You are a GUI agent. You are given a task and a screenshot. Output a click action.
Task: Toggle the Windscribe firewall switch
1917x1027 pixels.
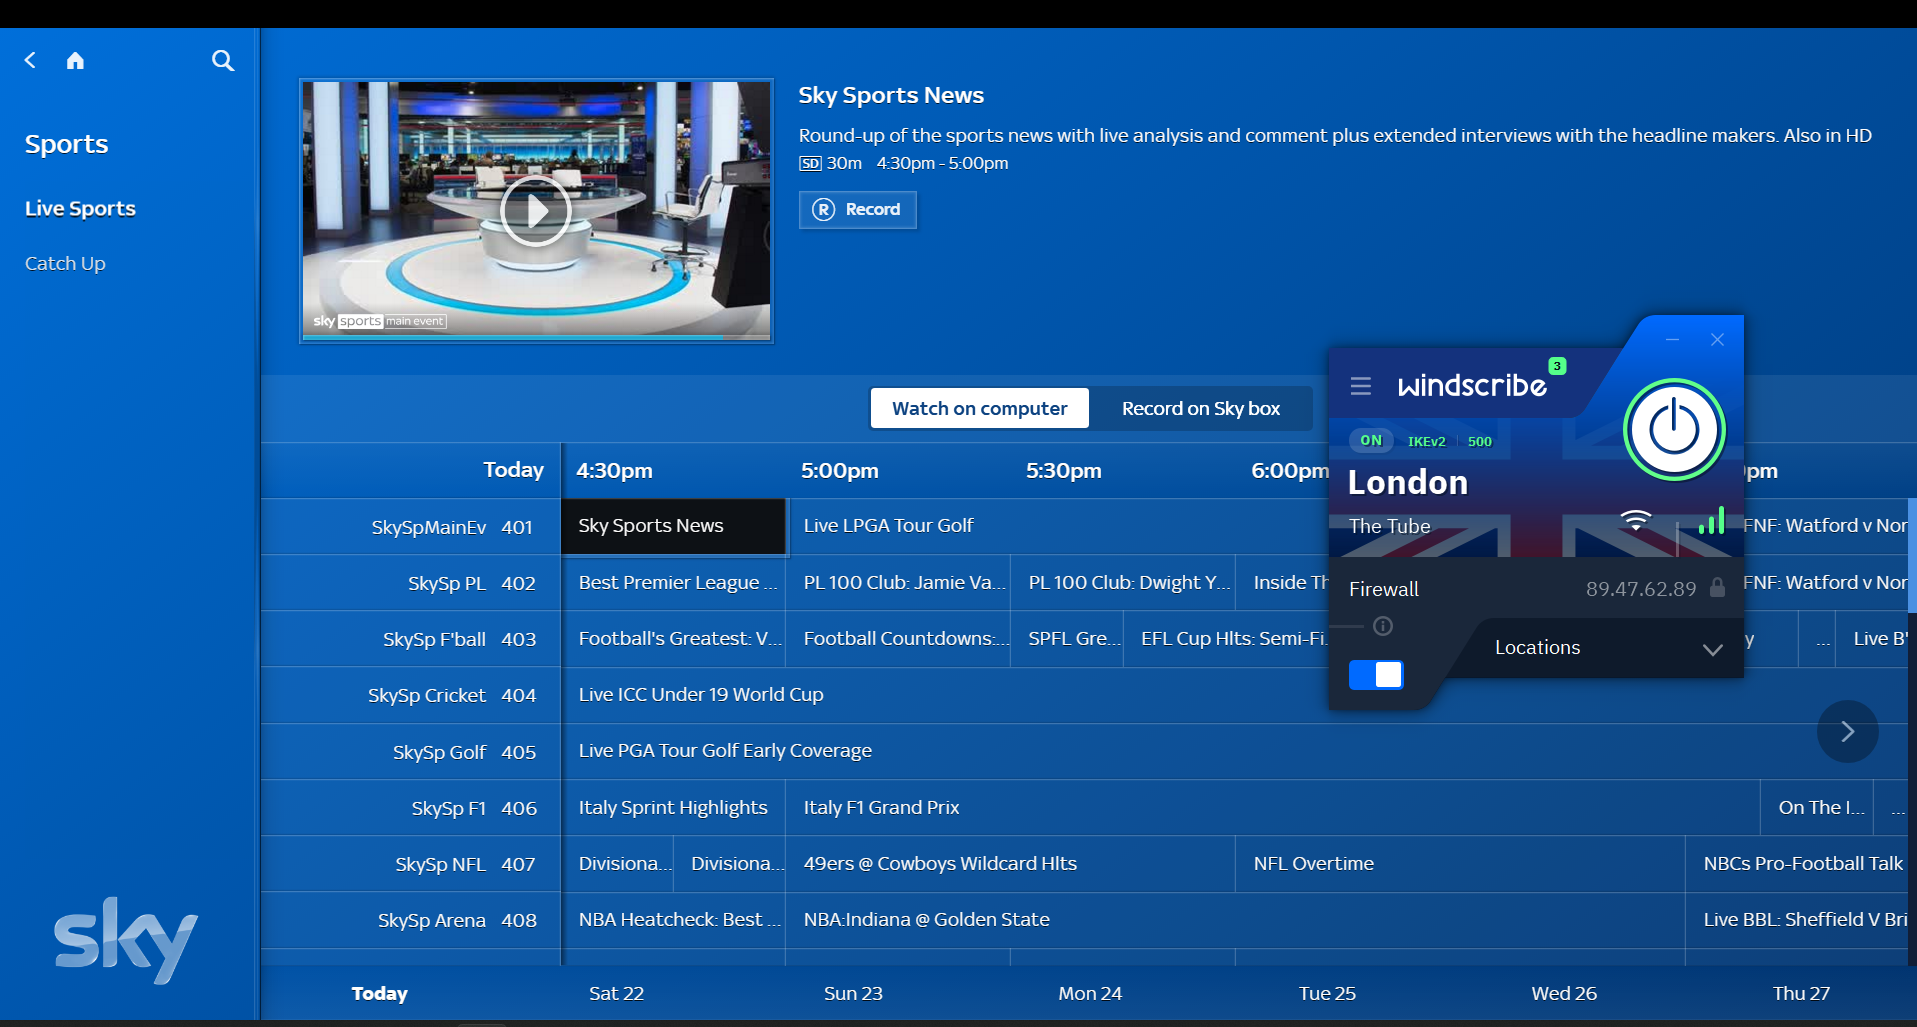point(1376,675)
